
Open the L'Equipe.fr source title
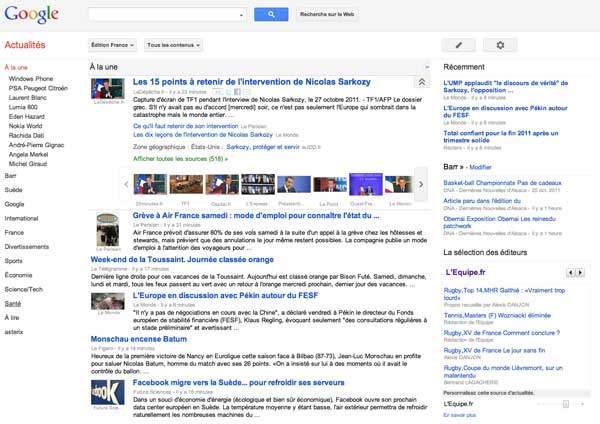(x=466, y=272)
